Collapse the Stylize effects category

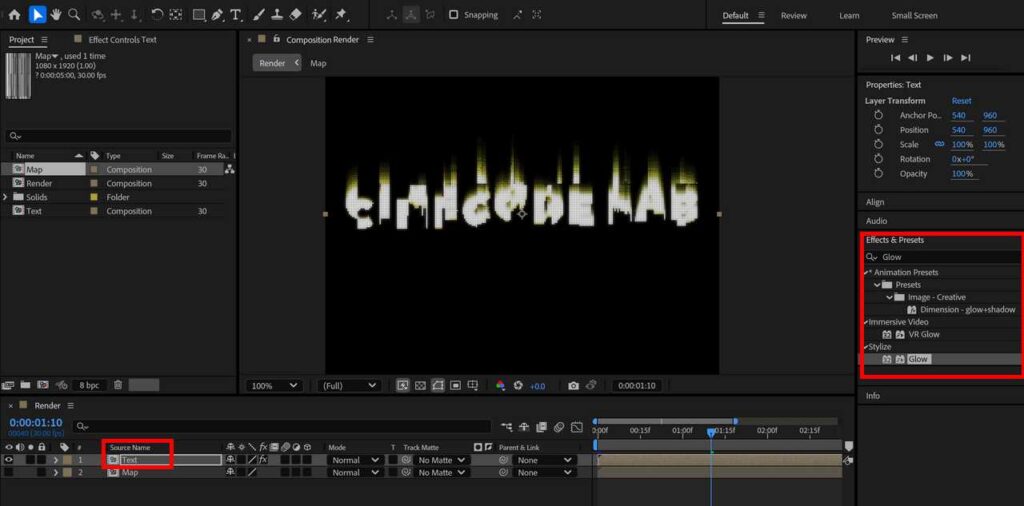tap(865, 347)
